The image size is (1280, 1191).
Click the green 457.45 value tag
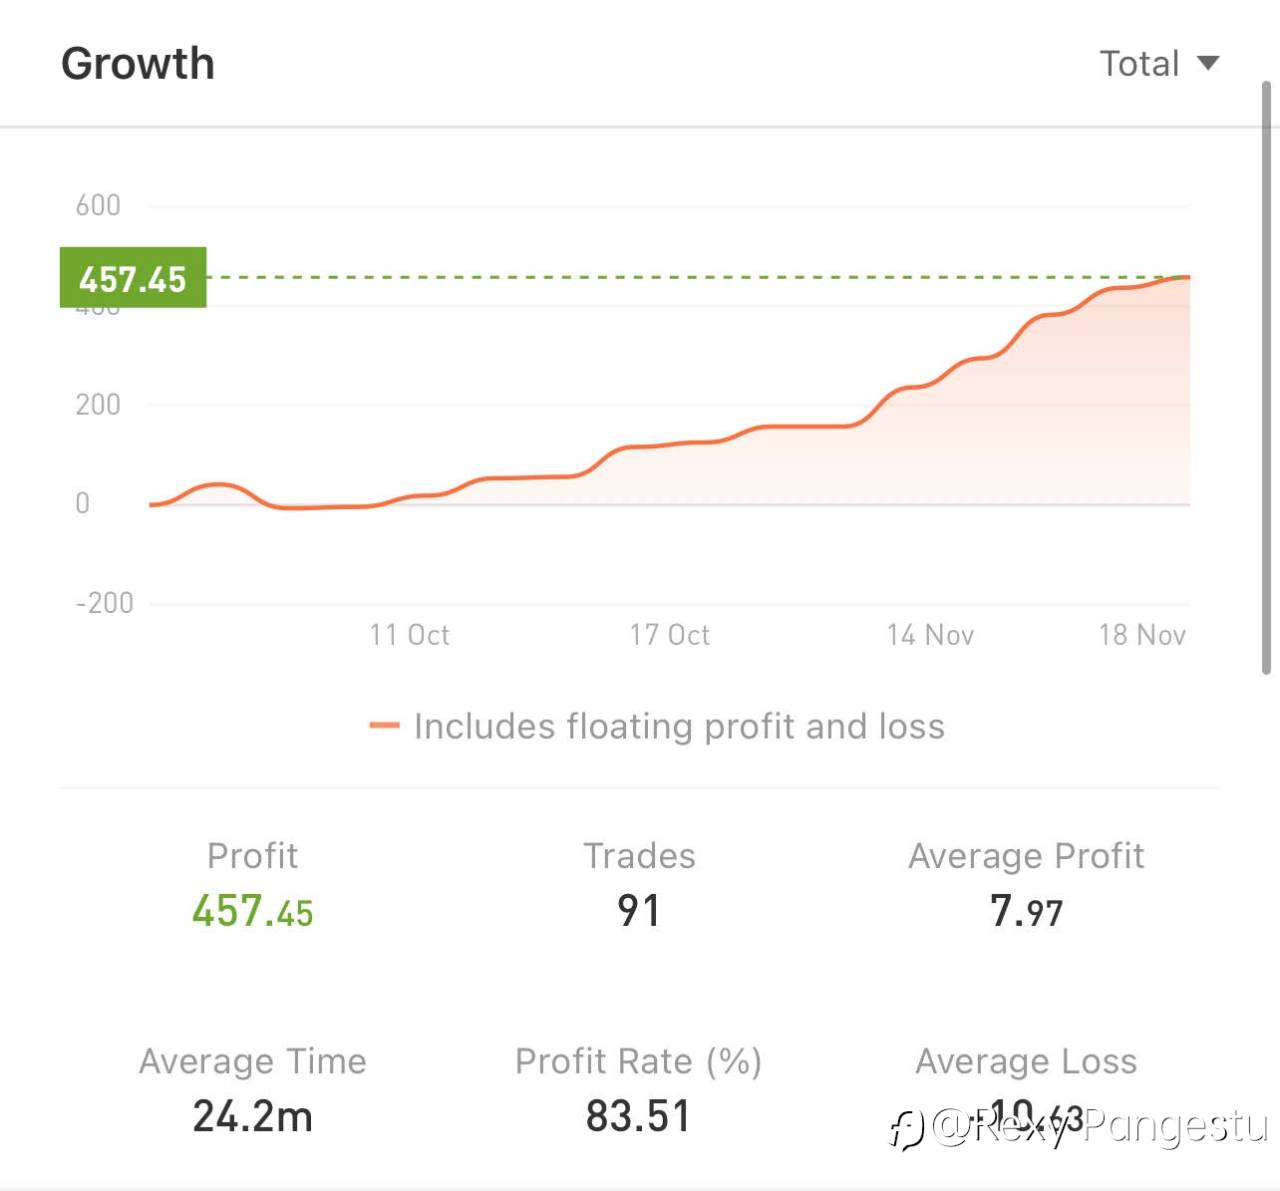(x=133, y=278)
